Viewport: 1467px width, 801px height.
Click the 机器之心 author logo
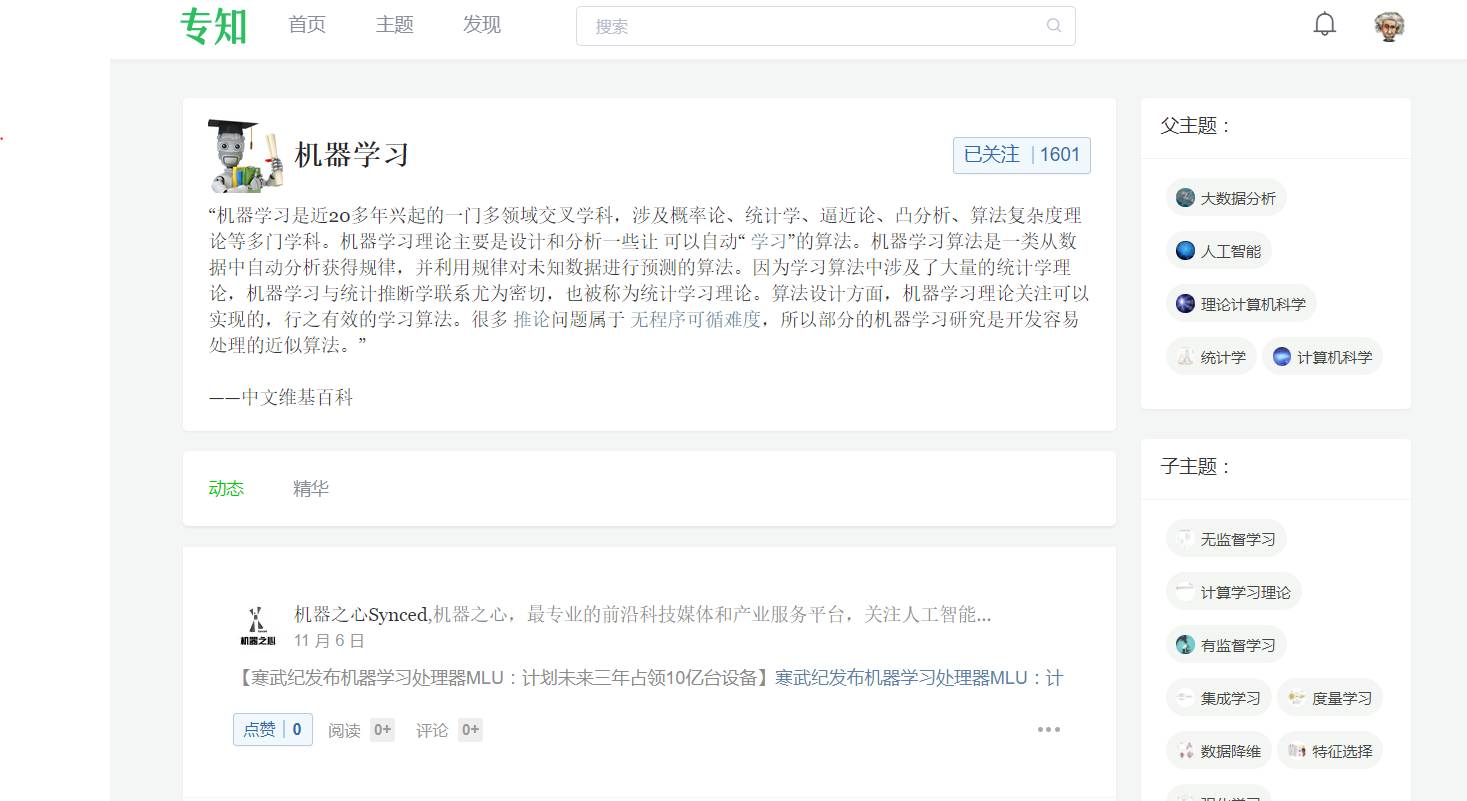point(257,626)
